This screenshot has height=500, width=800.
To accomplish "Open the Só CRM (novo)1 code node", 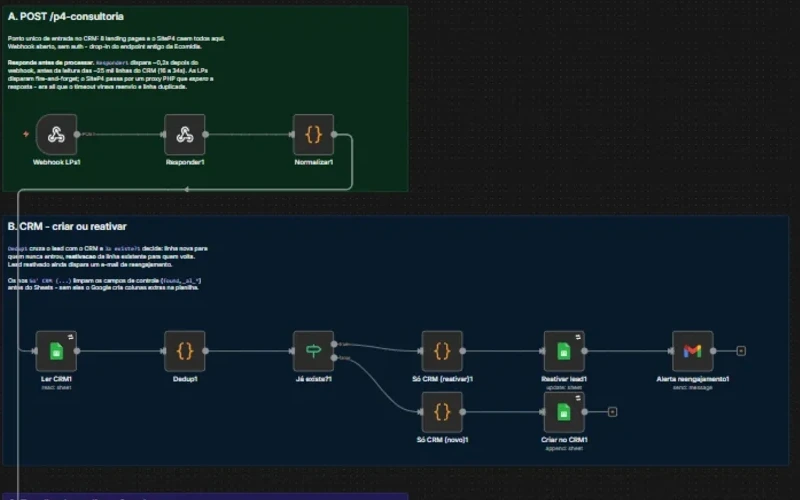I will click(442, 412).
